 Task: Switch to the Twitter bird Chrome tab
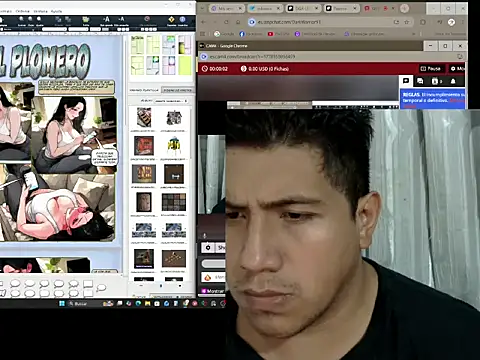pyautogui.click(x=265, y=8)
